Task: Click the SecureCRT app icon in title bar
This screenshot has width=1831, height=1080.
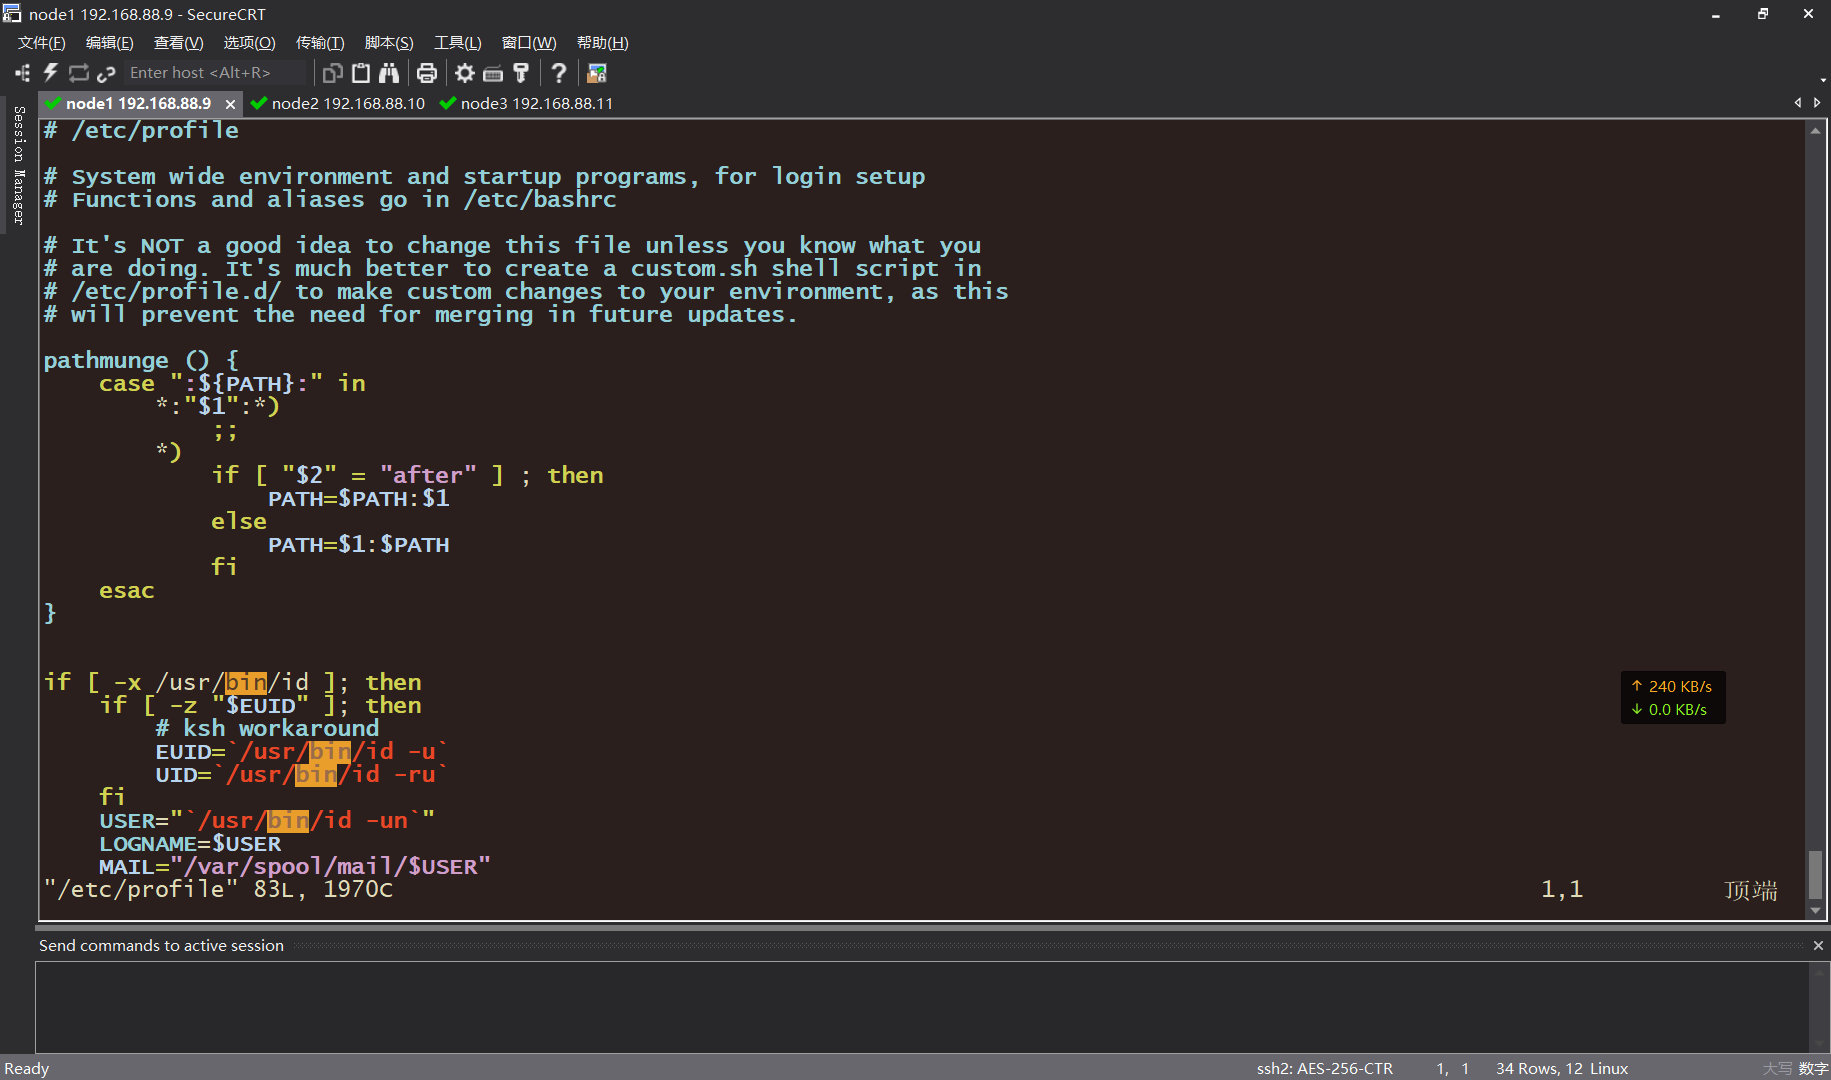Action: tap(12, 14)
